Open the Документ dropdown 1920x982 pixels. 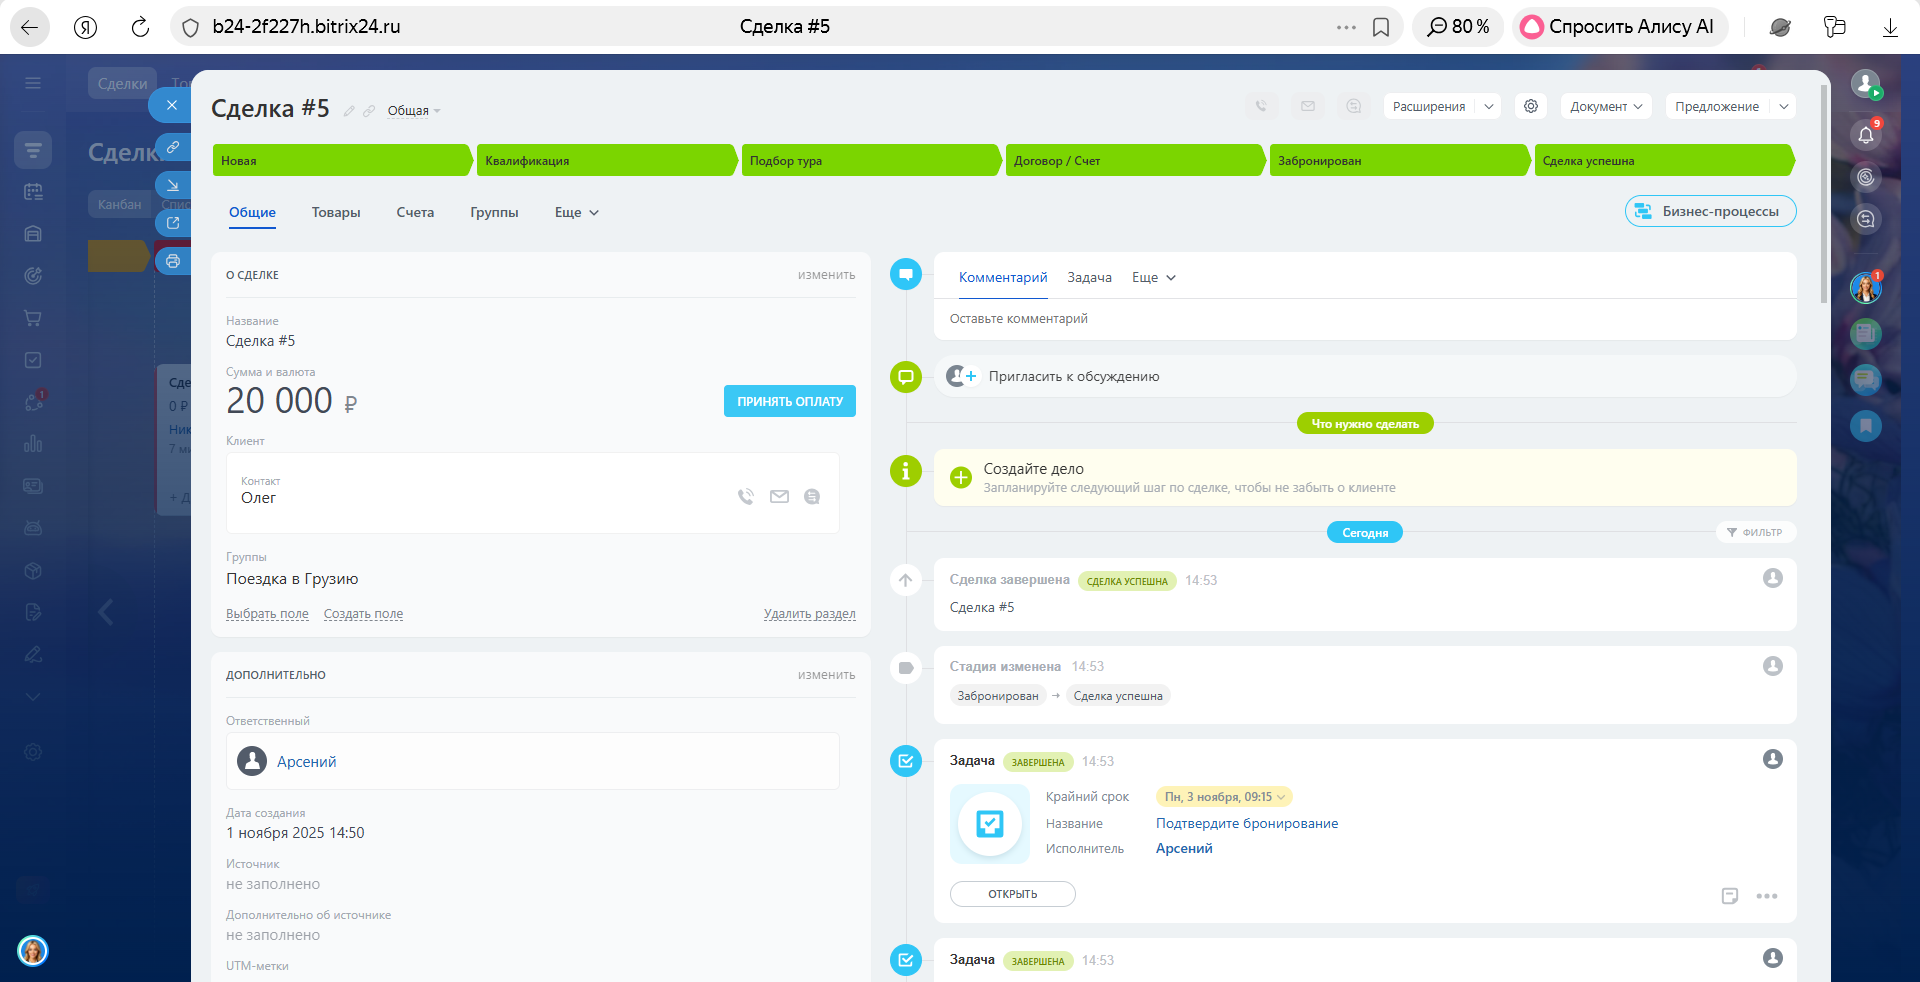pos(1606,106)
